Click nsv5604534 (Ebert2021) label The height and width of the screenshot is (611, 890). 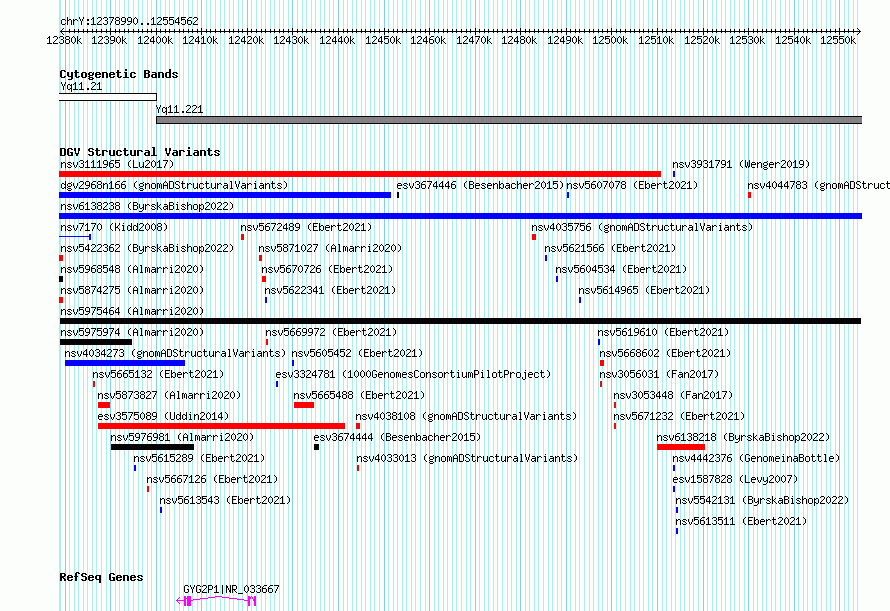coord(621,269)
